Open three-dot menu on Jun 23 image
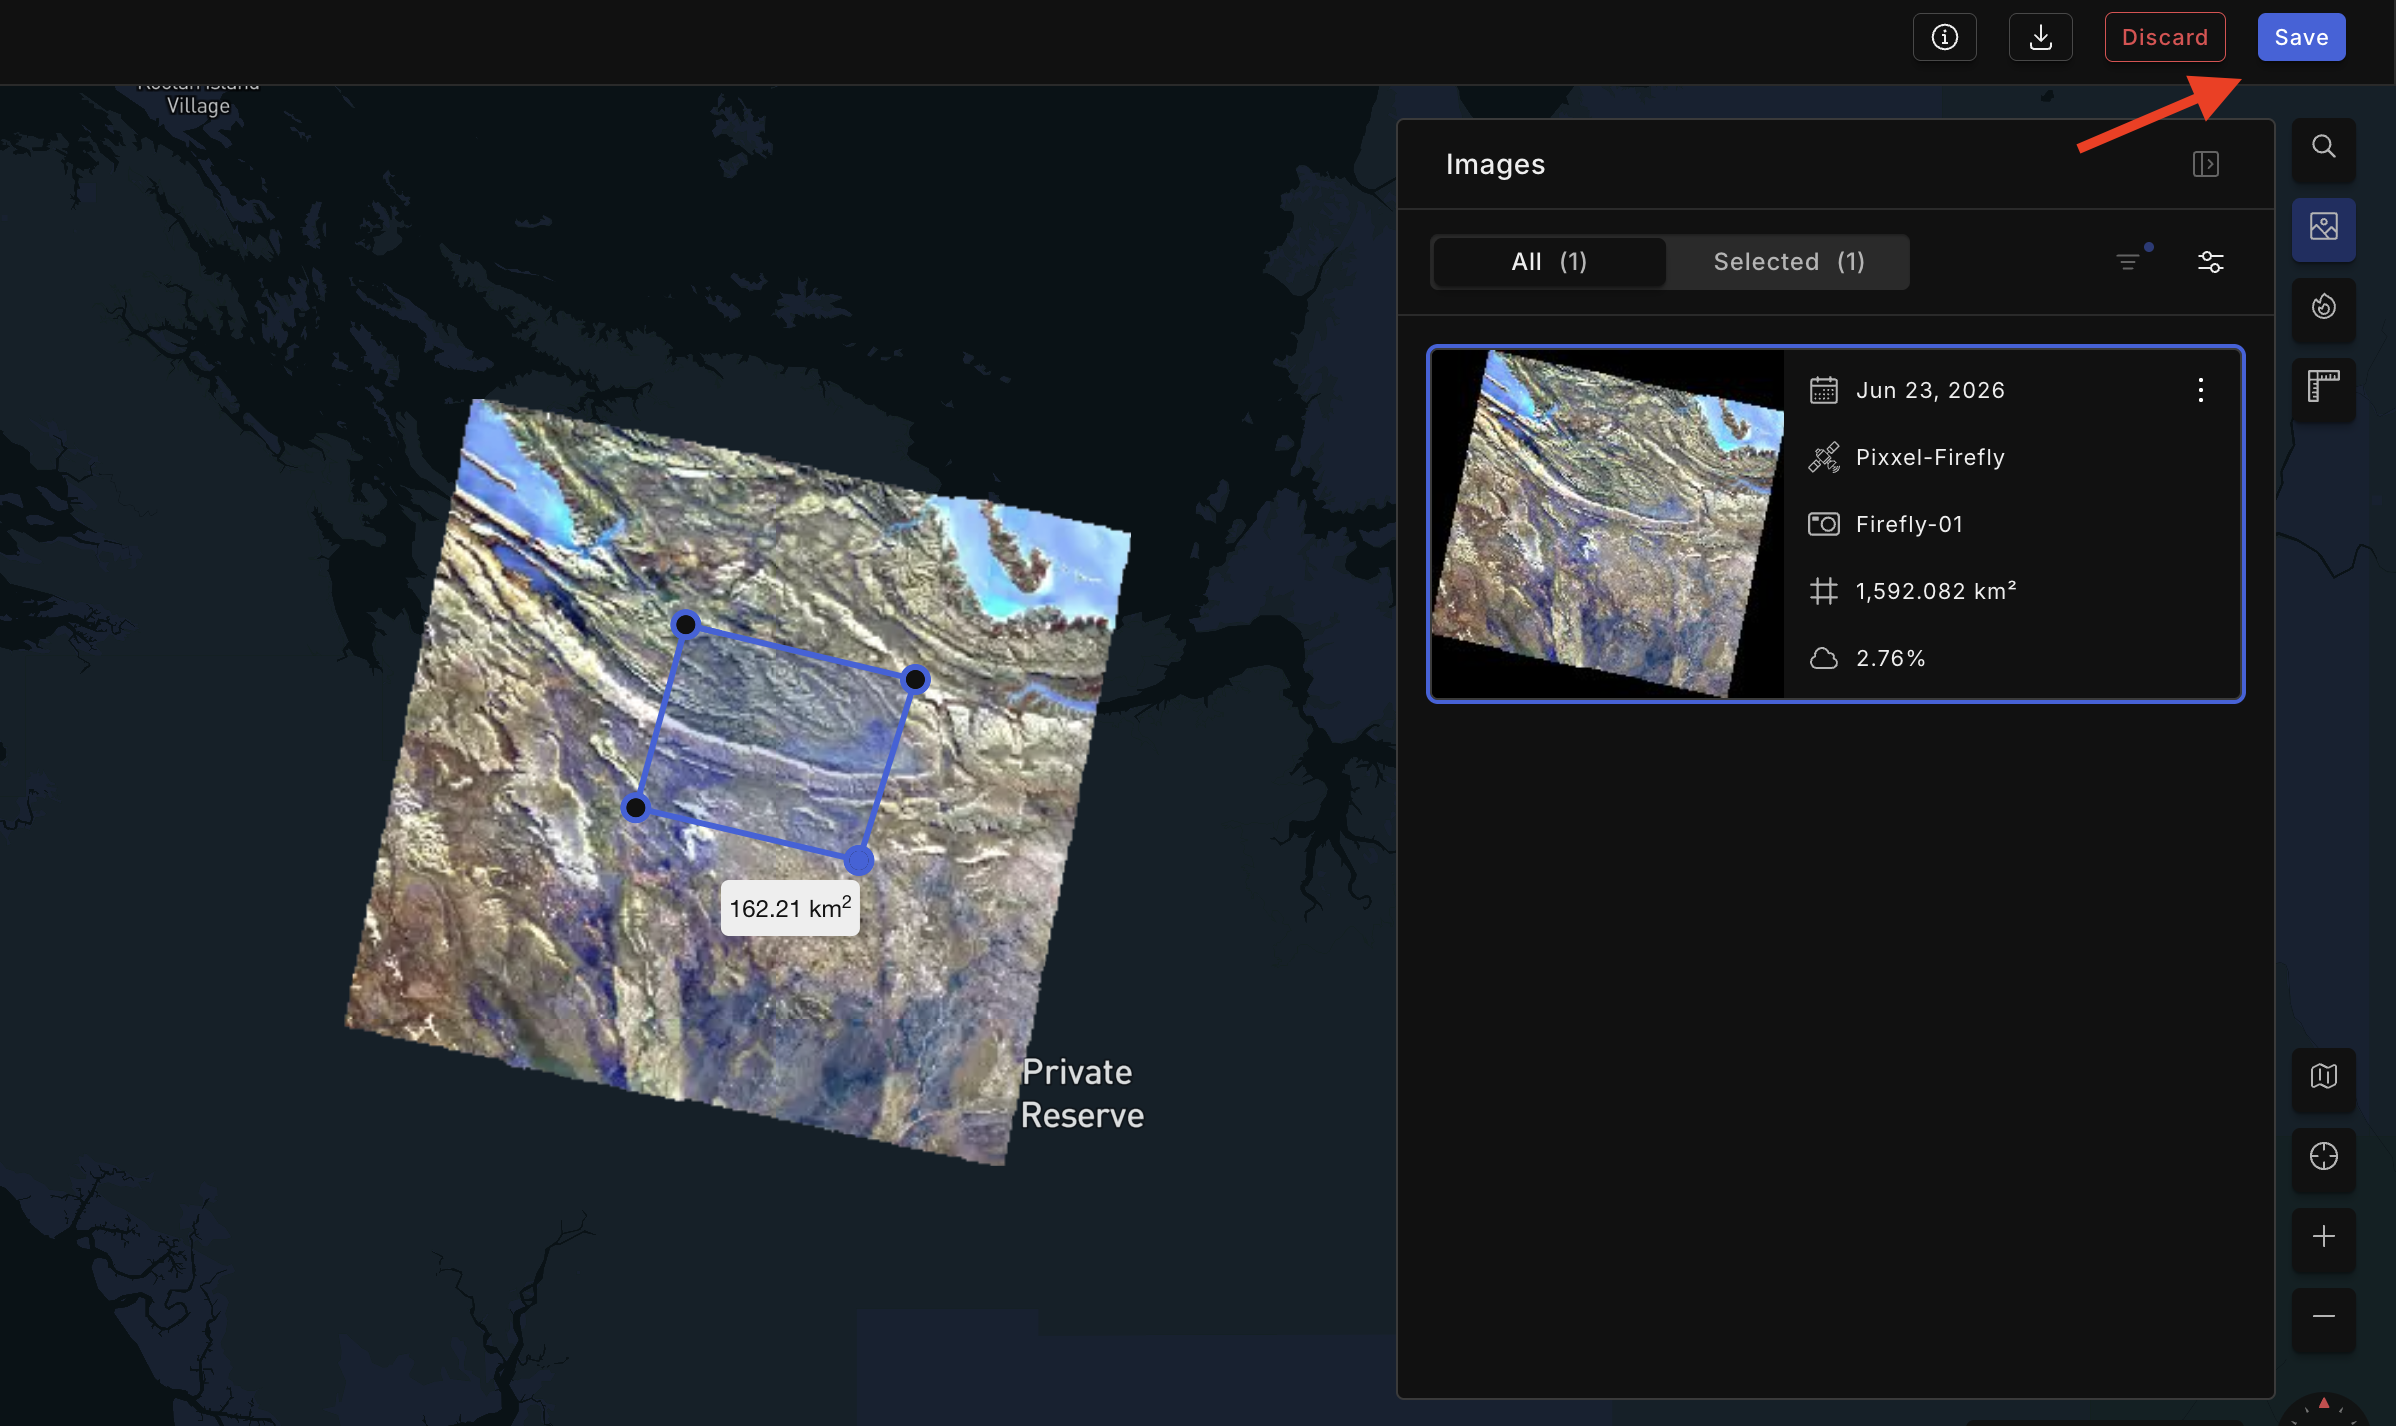The height and width of the screenshot is (1426, 2396). tap(2200, 390)
